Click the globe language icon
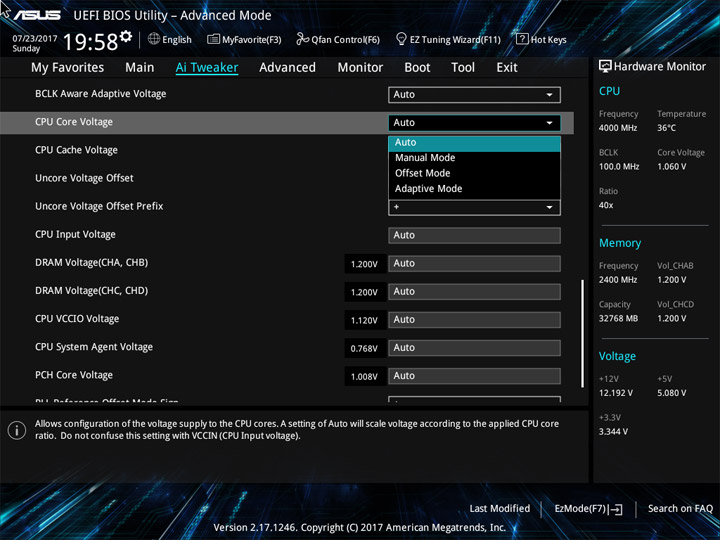The width and height of the screenshot is (720, 540). click(x=154, y=39)
